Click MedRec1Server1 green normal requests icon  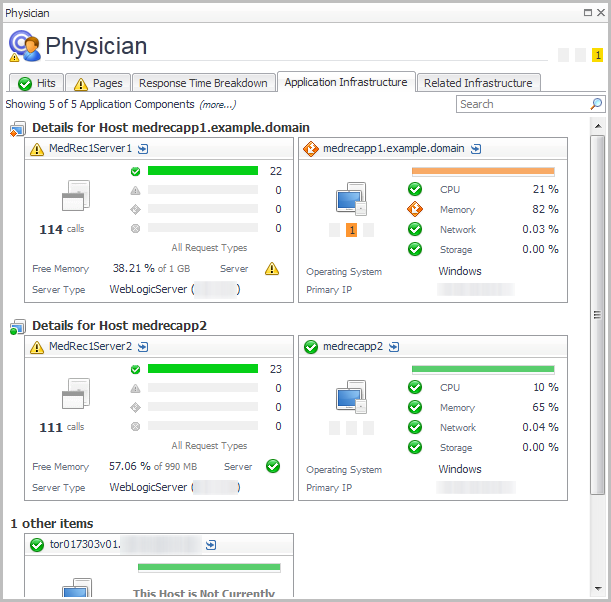(135, 171)
